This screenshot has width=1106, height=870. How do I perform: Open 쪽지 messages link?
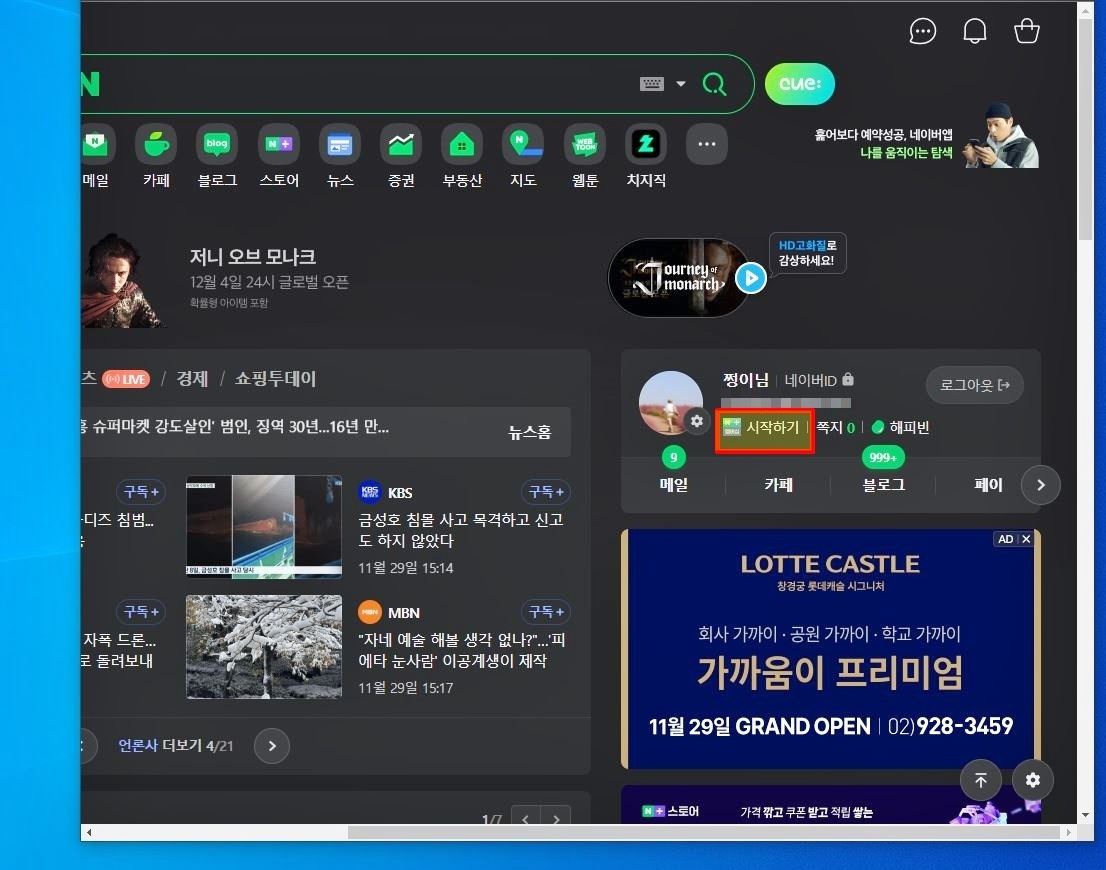836,428
